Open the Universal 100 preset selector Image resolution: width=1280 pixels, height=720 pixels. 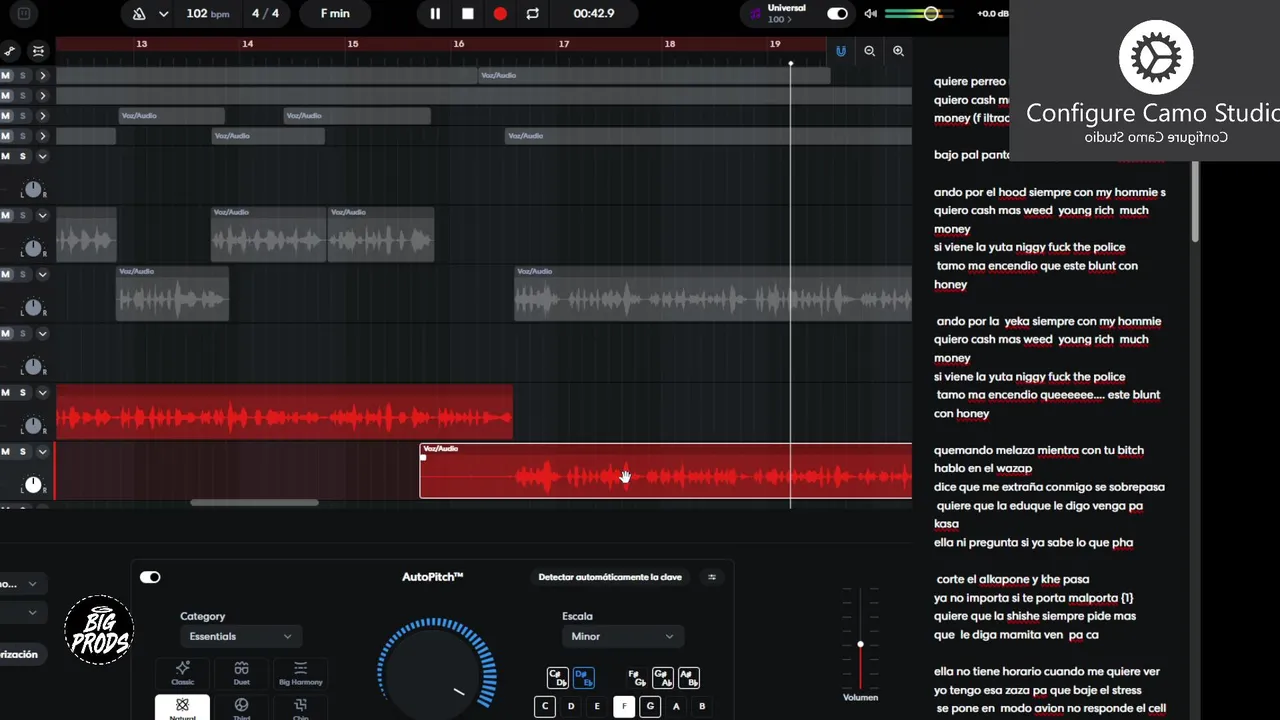(786, 14)
